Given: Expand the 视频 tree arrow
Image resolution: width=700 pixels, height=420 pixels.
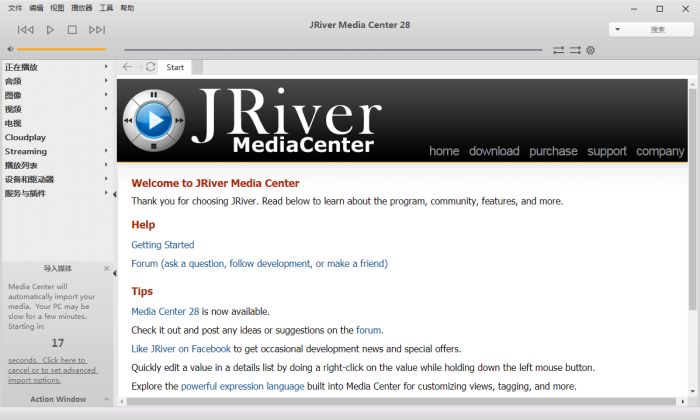Looking at the screenshot, I should tap(106, 108).
